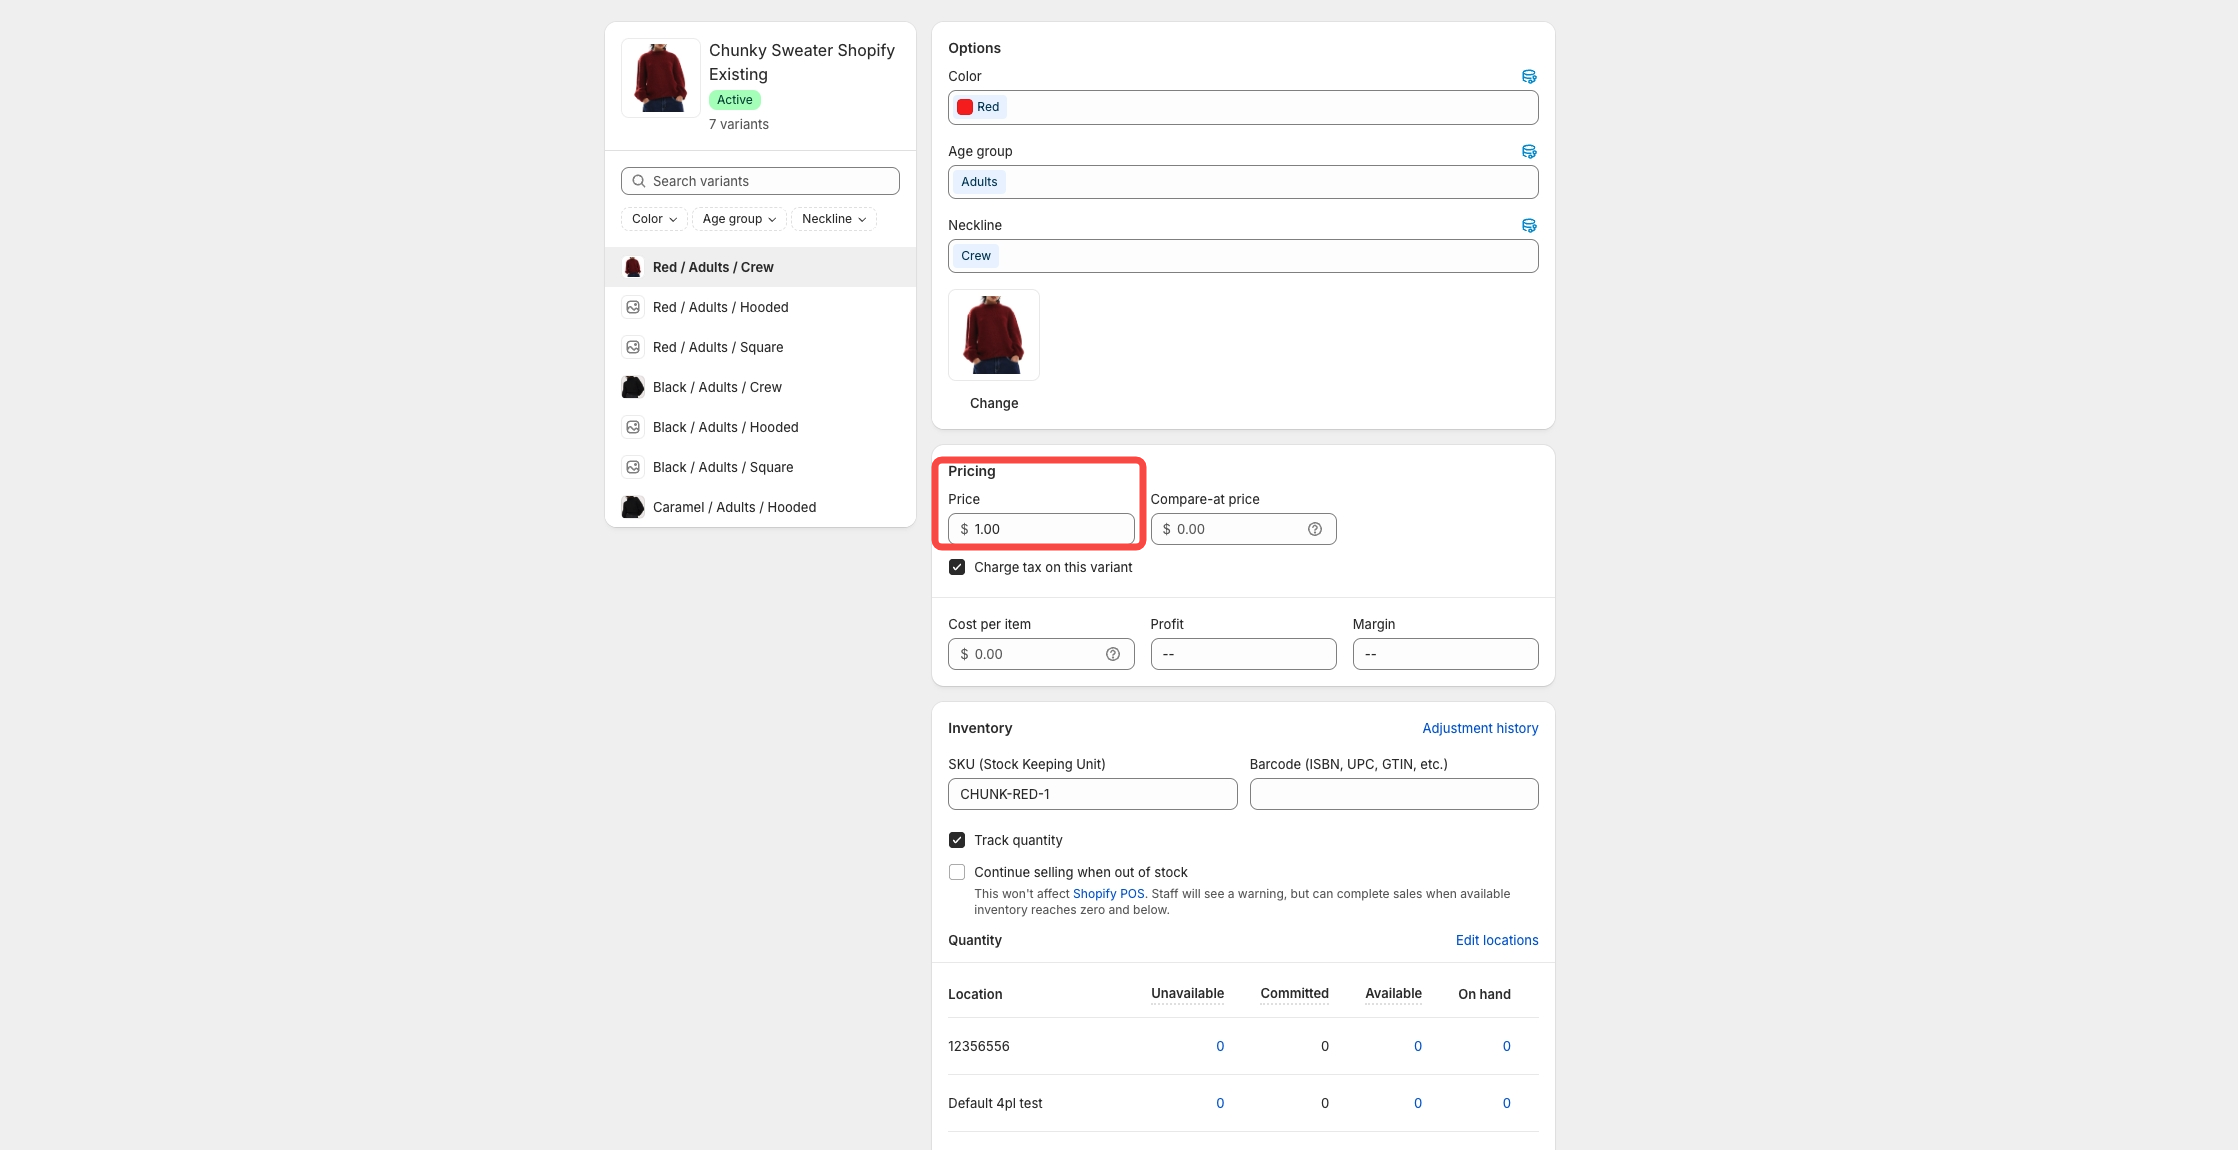2238x1150 pixels.
Task: Click the Cost per item help icon
Action: [x=1112, y=654]
